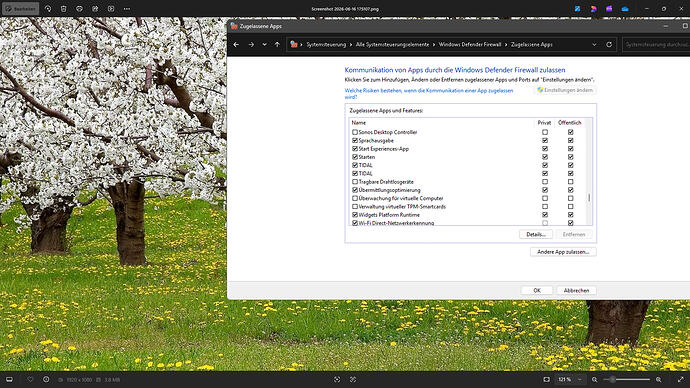The width and height of the screenshot is (690, 388).
Task: Check Überwachung für virtuelle Computer checkbox
Action: click(355, 198)
